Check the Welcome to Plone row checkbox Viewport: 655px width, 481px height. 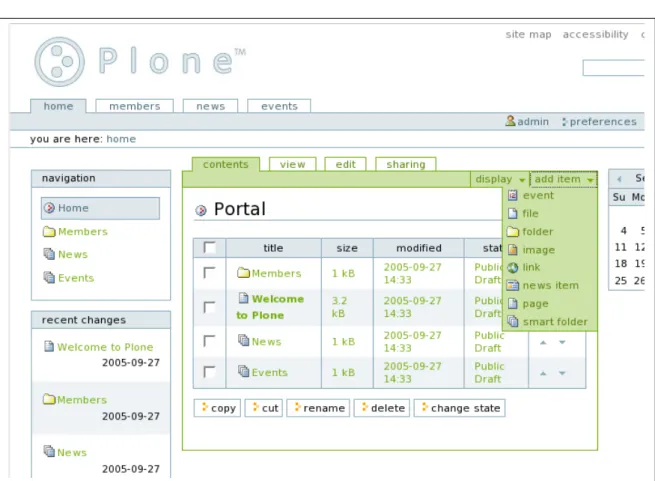209,307
